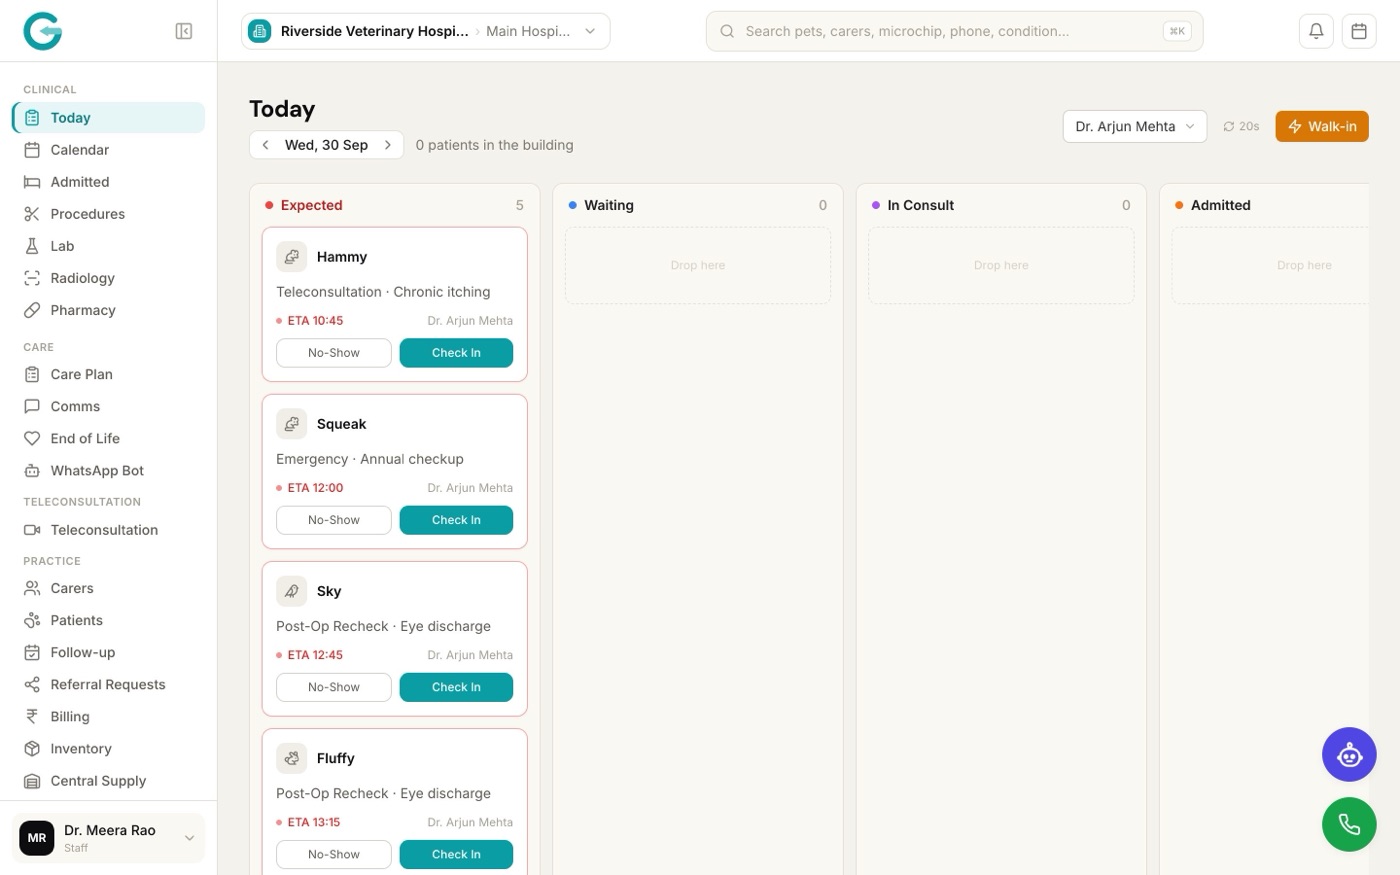Click Squeak's pet avatar icon

(291, 424)
